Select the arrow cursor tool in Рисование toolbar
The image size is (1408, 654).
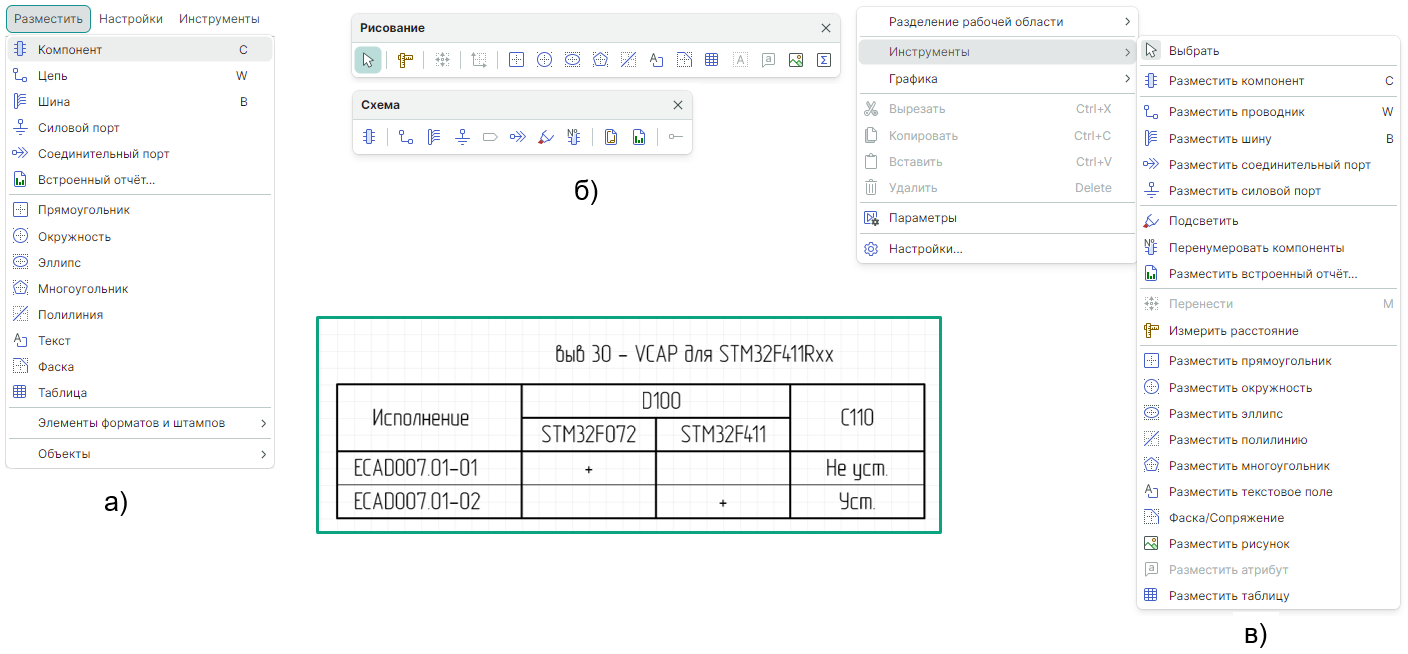coord(368,60)
